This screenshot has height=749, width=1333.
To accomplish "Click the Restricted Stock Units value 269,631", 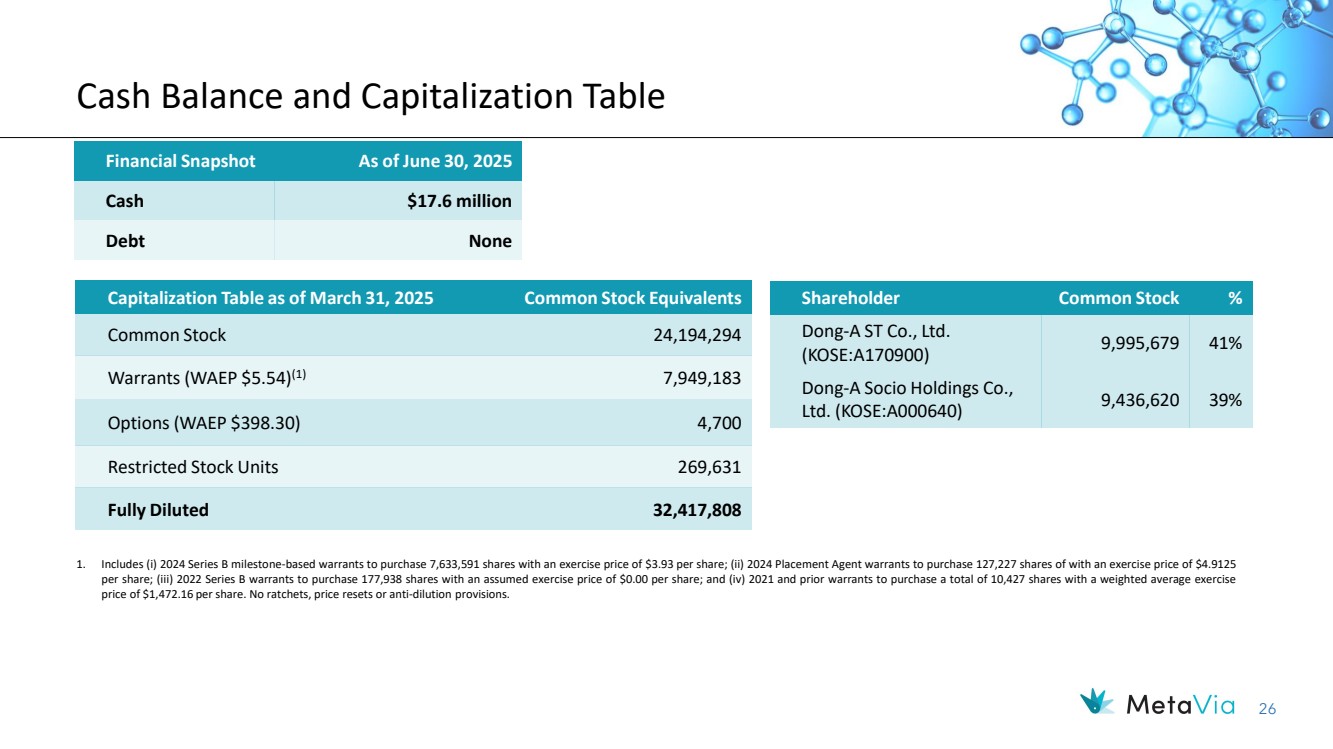I will point(706,466).
